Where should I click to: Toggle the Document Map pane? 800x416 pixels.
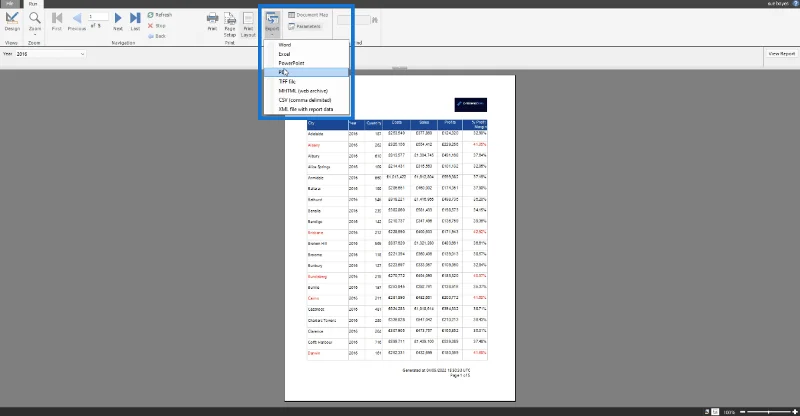(308, 15)
